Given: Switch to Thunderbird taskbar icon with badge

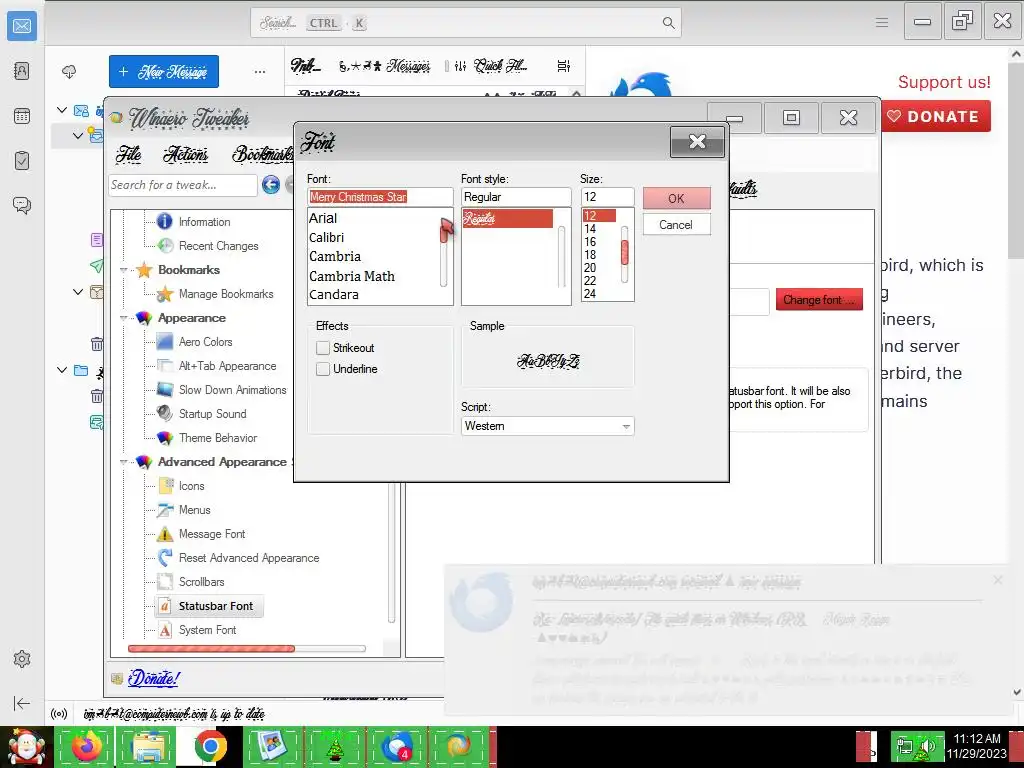Looking at the screenshot, I should pyautogui.click(x=396, y=746).
